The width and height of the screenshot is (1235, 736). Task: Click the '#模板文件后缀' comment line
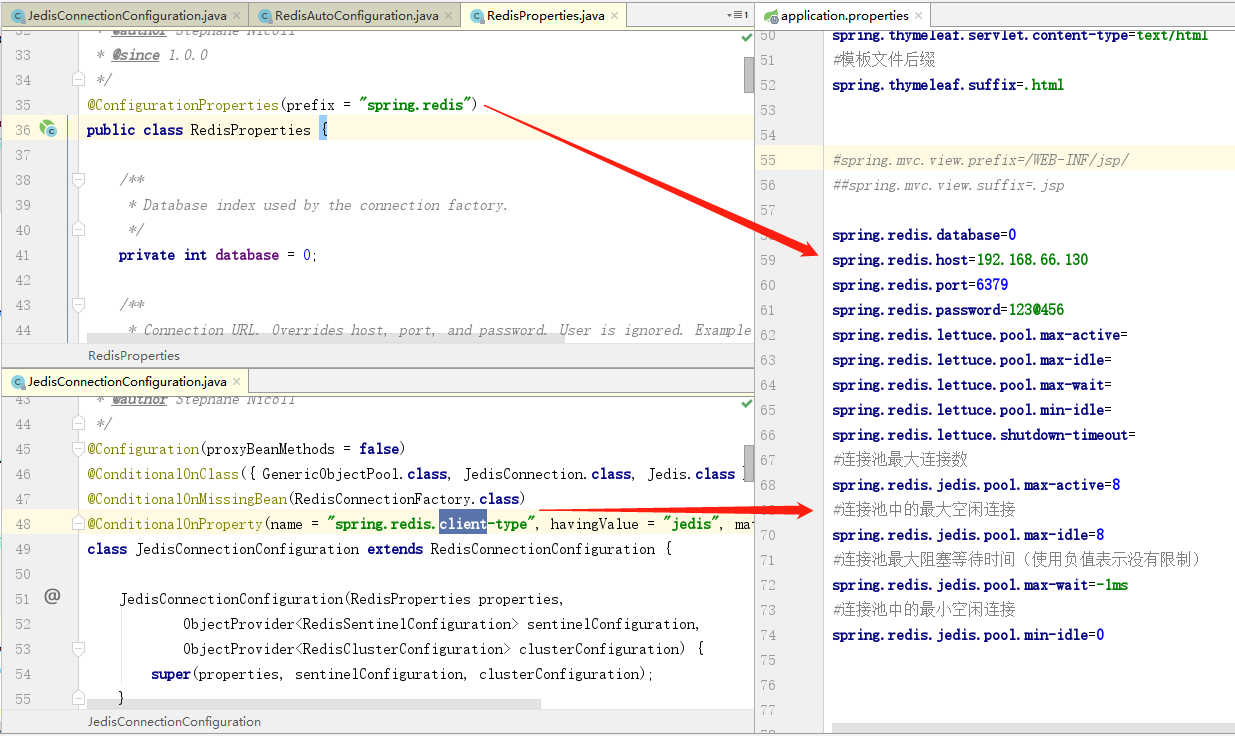(884, 60)
